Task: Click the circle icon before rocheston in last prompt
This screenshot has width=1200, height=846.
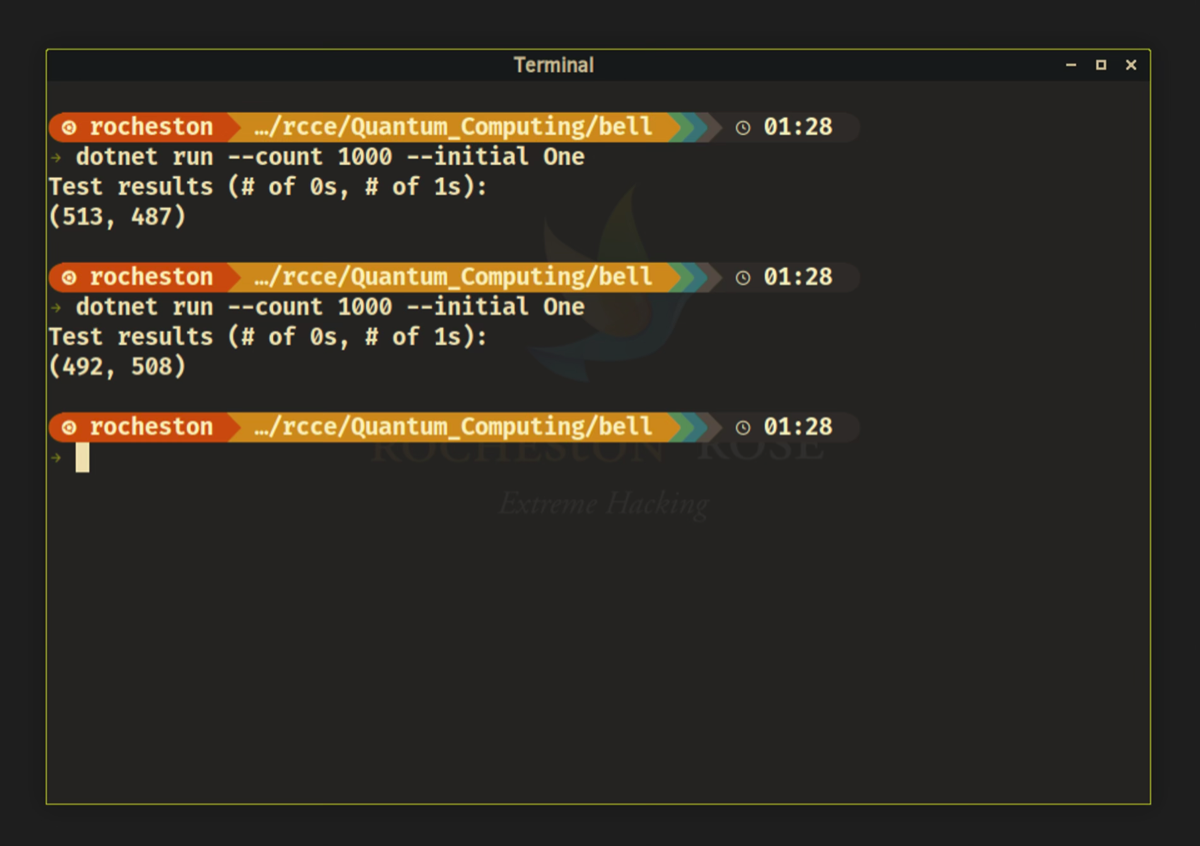Action: click(x=69, y=427)
